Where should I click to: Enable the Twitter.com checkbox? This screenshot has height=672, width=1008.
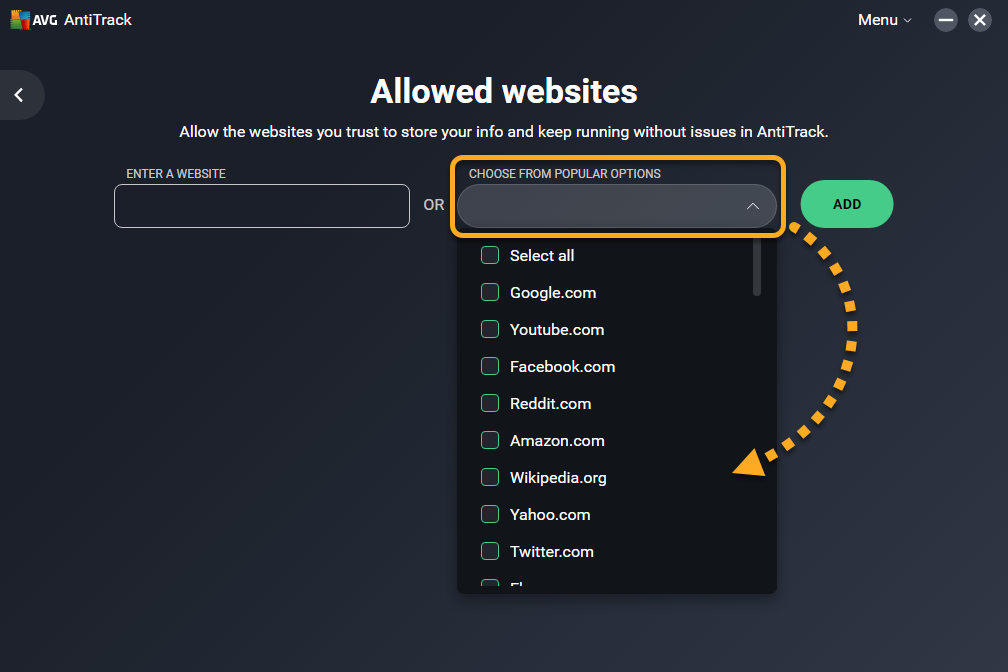[490, 552]
